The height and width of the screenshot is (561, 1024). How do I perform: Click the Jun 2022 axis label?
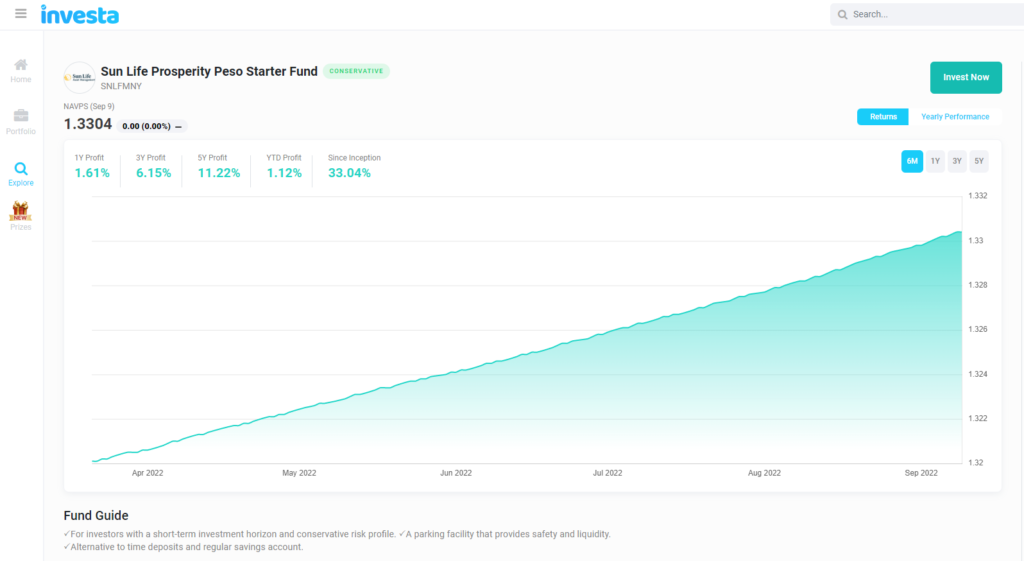click(456, 473)
